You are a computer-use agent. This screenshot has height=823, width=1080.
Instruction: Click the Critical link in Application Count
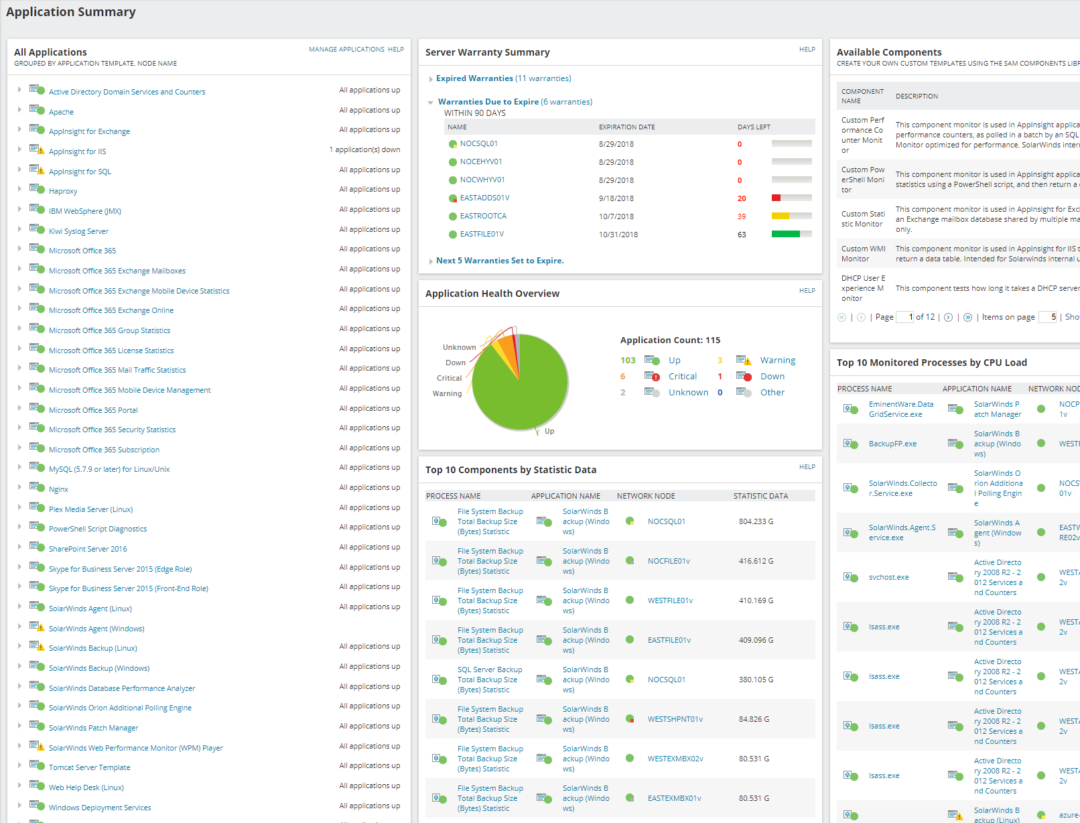coord(683,376)
